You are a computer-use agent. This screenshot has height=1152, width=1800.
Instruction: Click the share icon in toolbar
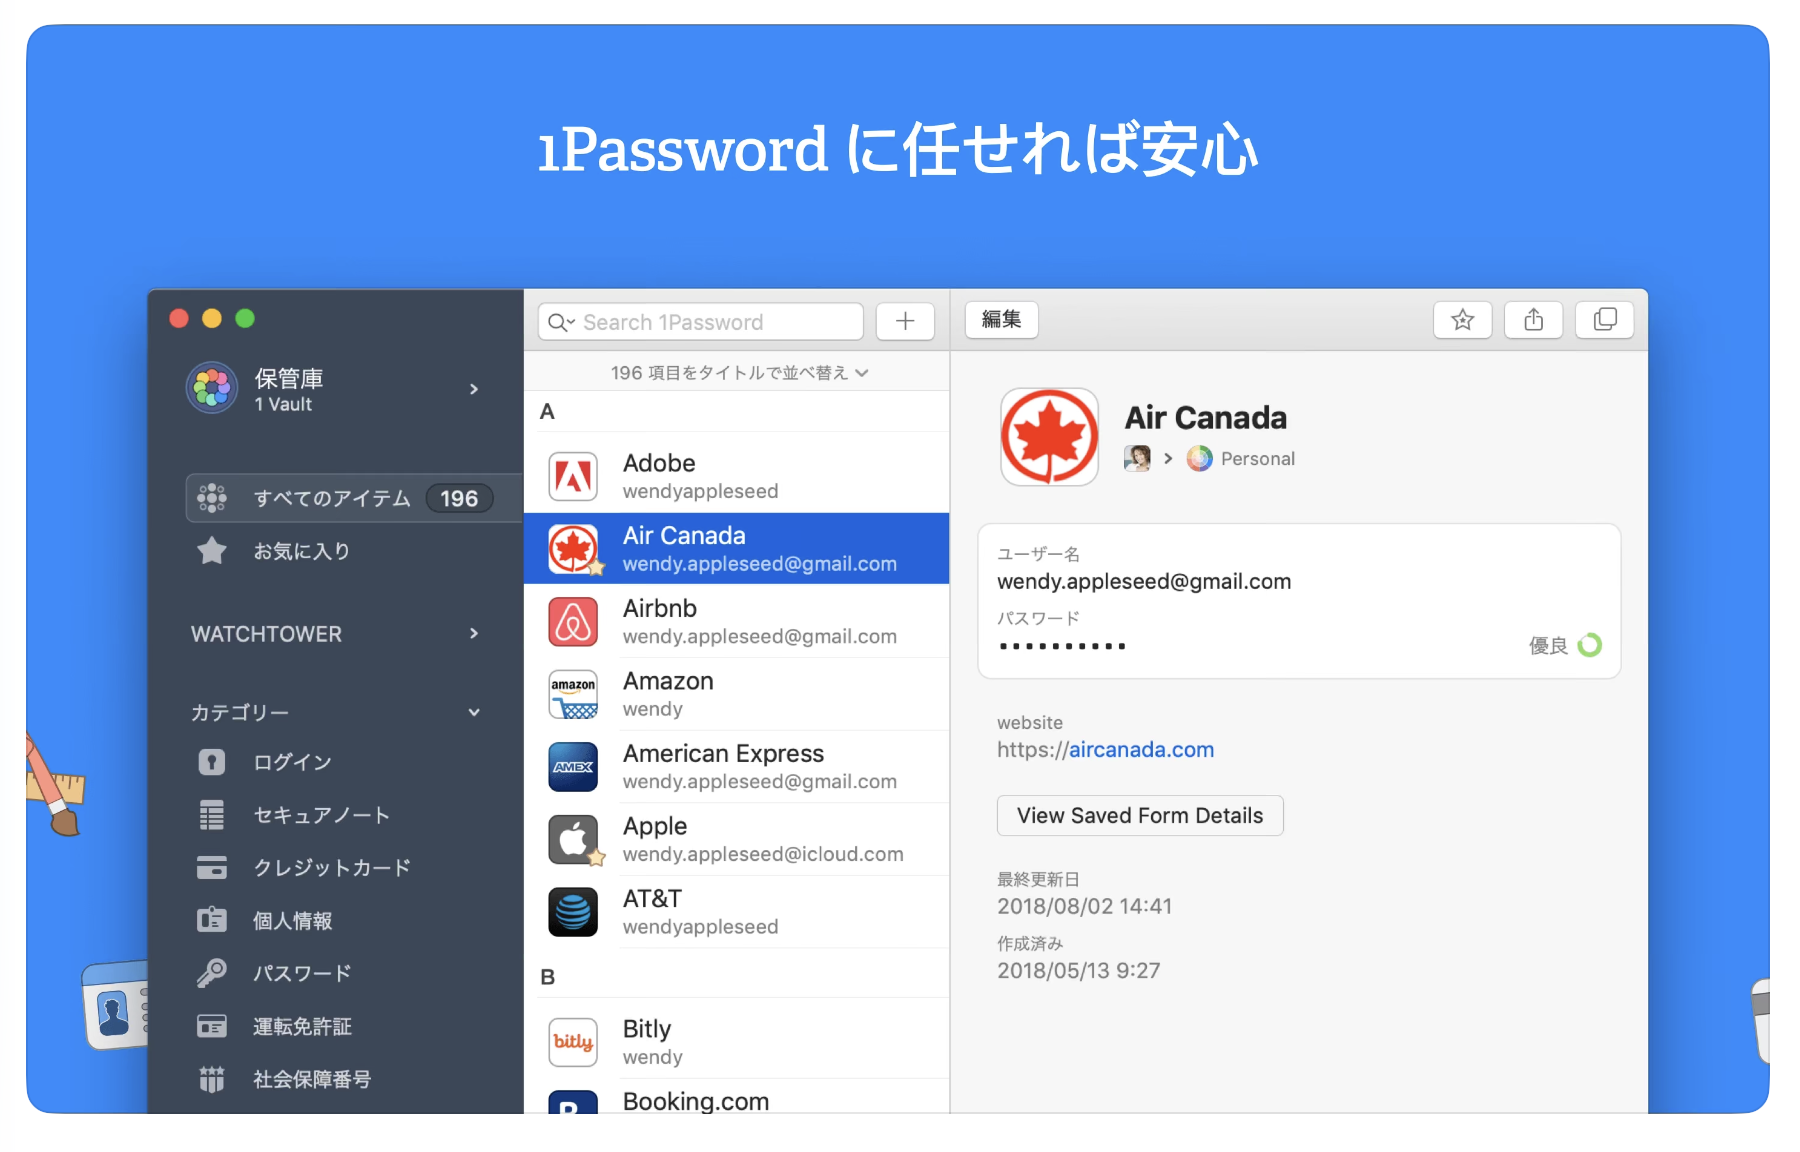[1533, 320]
